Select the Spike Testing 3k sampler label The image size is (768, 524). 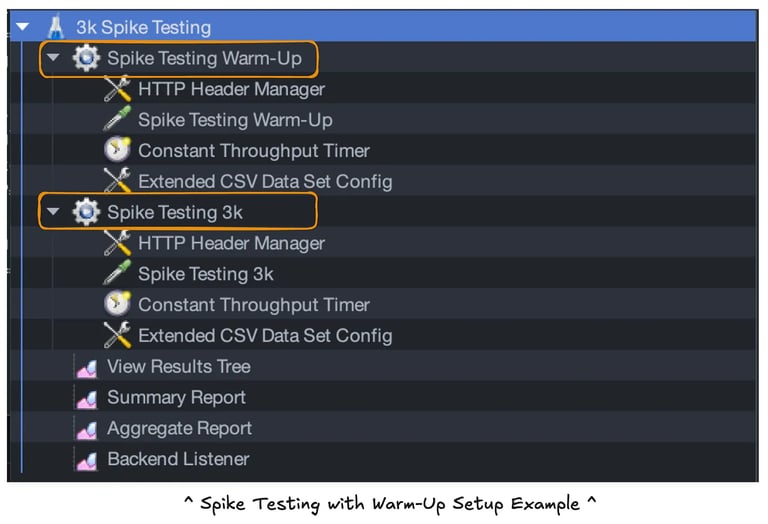pyautogui.click(x=205, y=274)
